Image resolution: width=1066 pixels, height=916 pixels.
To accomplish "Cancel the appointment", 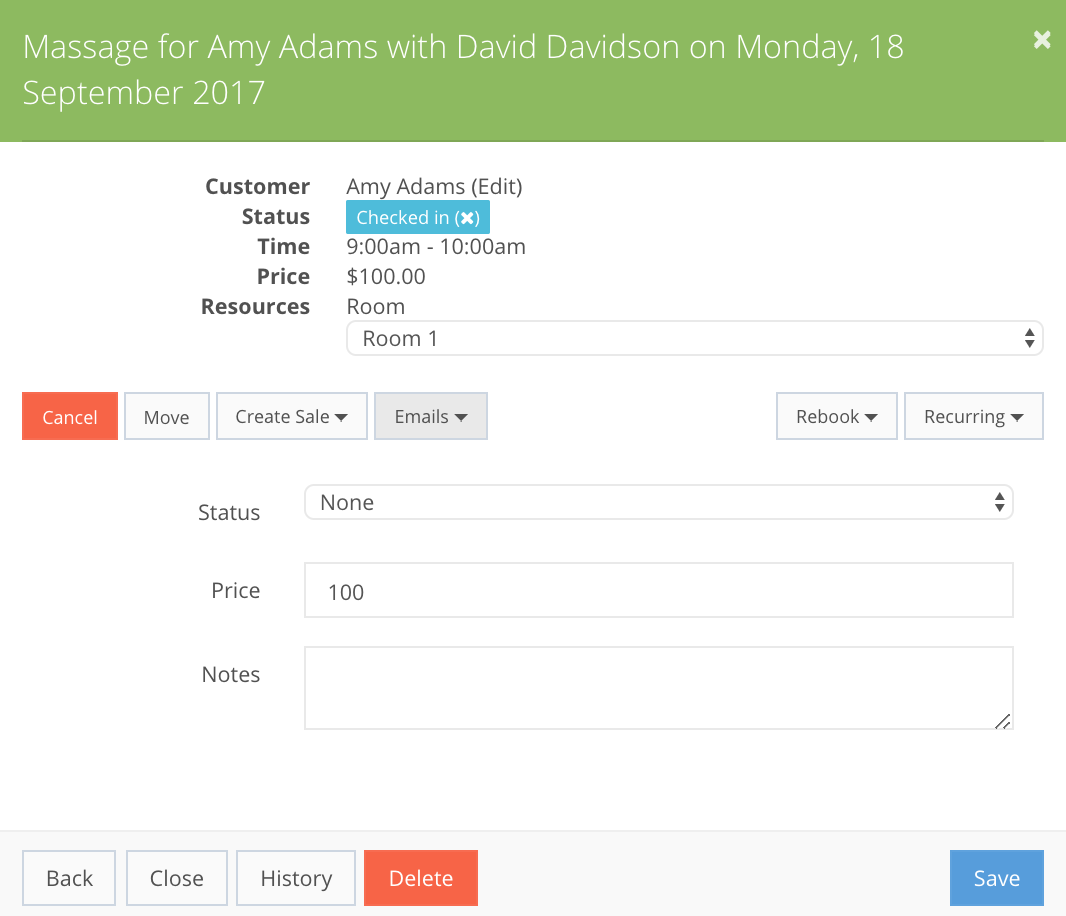I will tap(69, 416).
